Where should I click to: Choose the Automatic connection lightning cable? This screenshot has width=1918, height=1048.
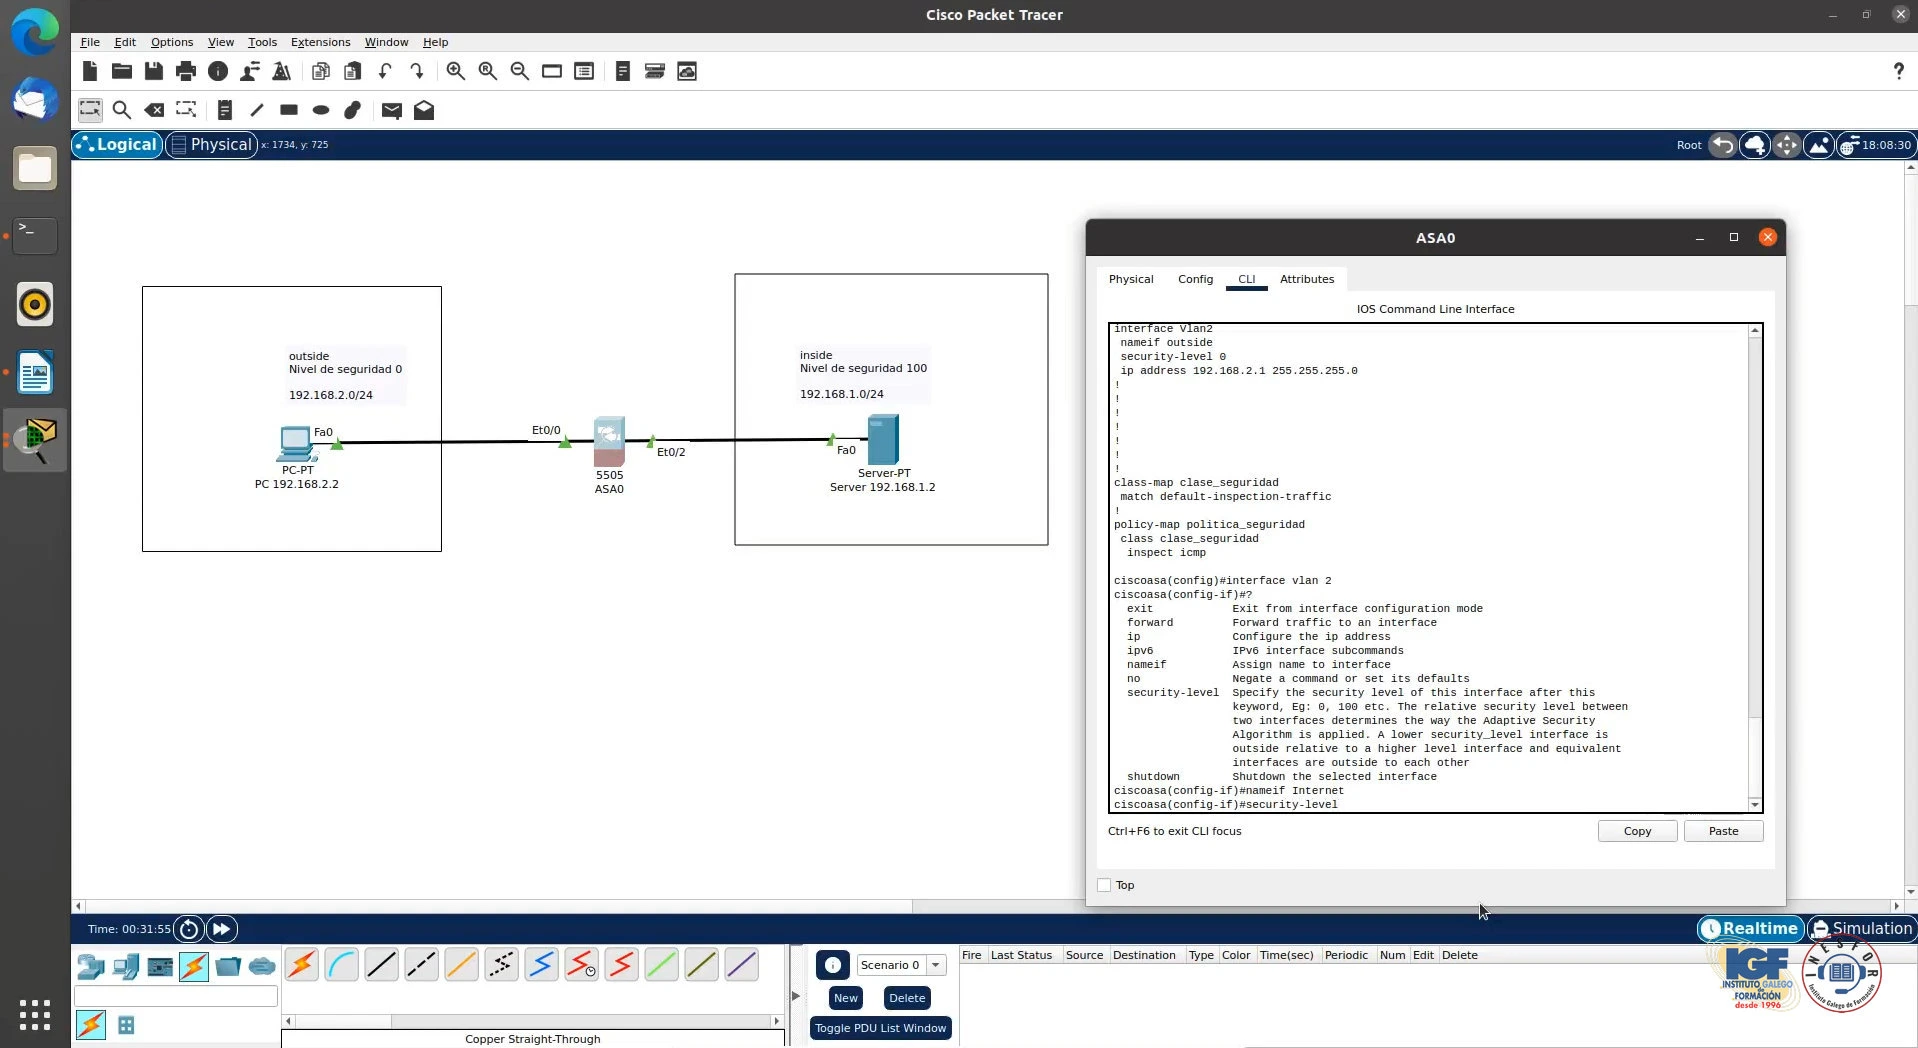click(301, 965)
